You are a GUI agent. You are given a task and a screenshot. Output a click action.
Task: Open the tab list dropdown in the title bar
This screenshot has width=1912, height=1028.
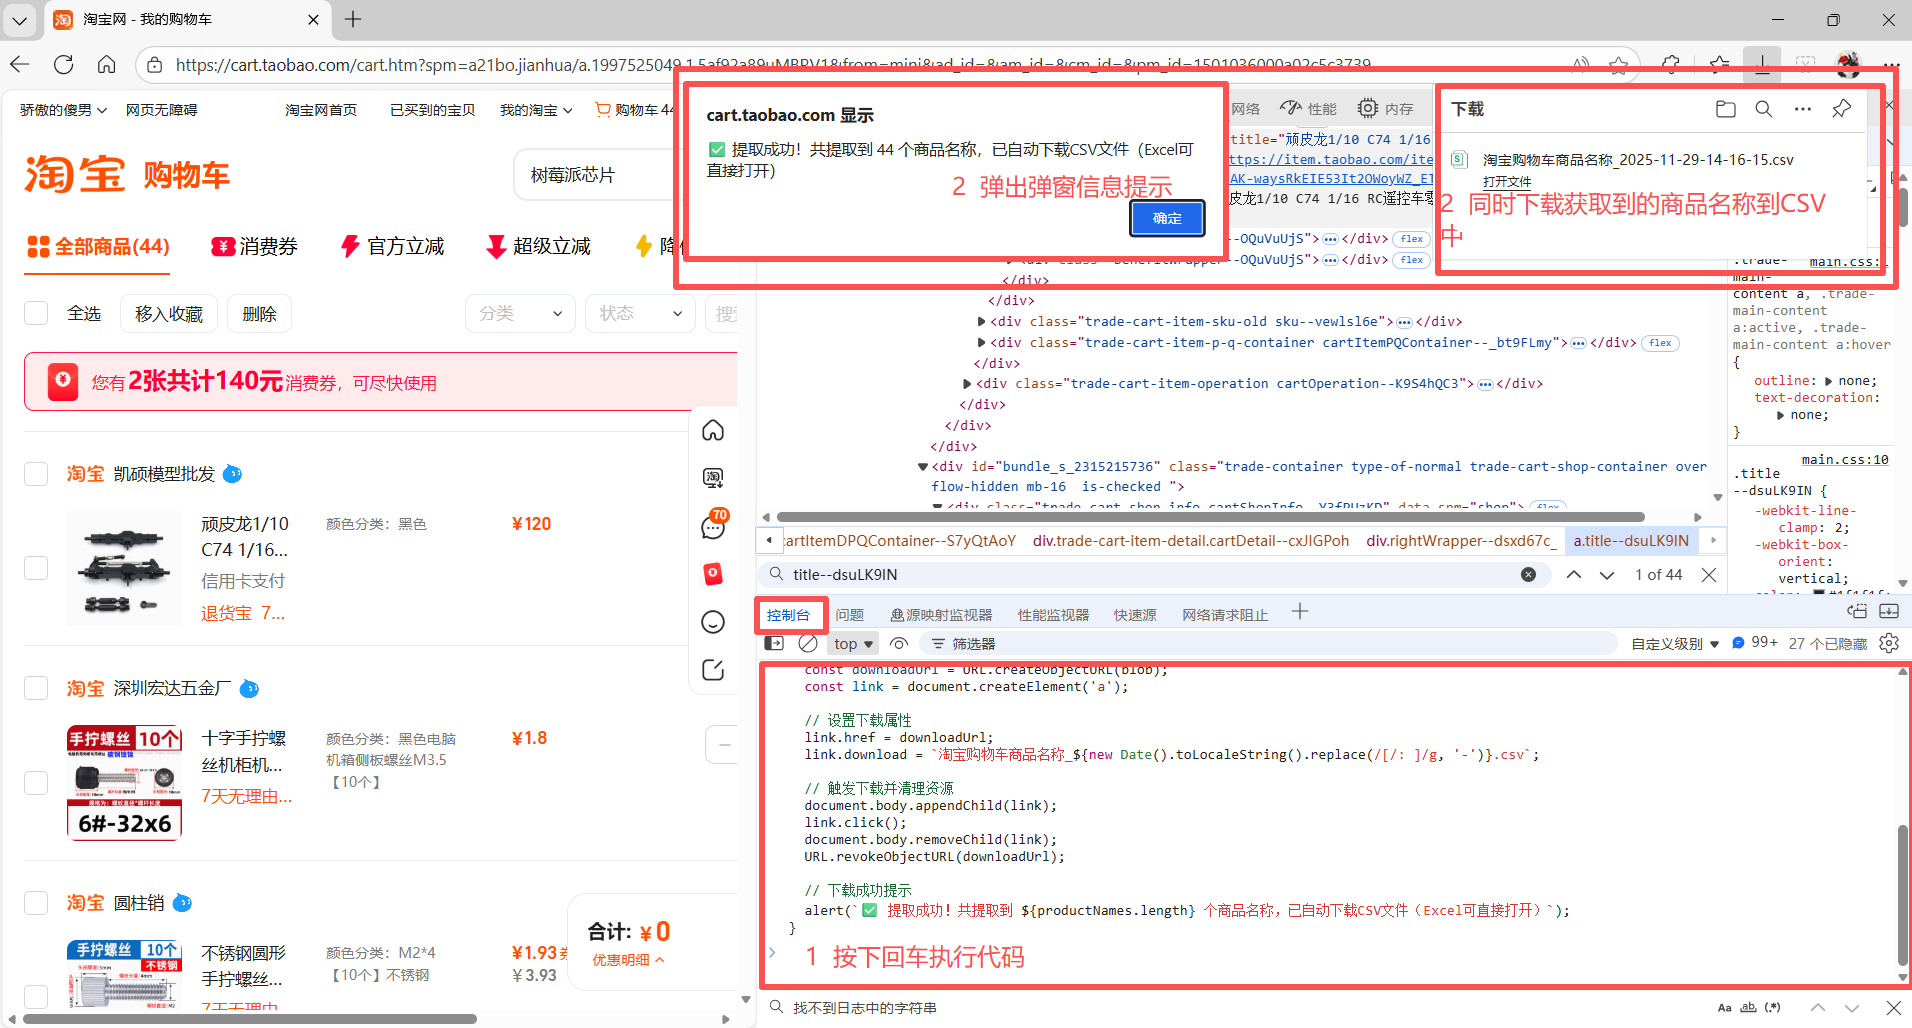(19, 19)
